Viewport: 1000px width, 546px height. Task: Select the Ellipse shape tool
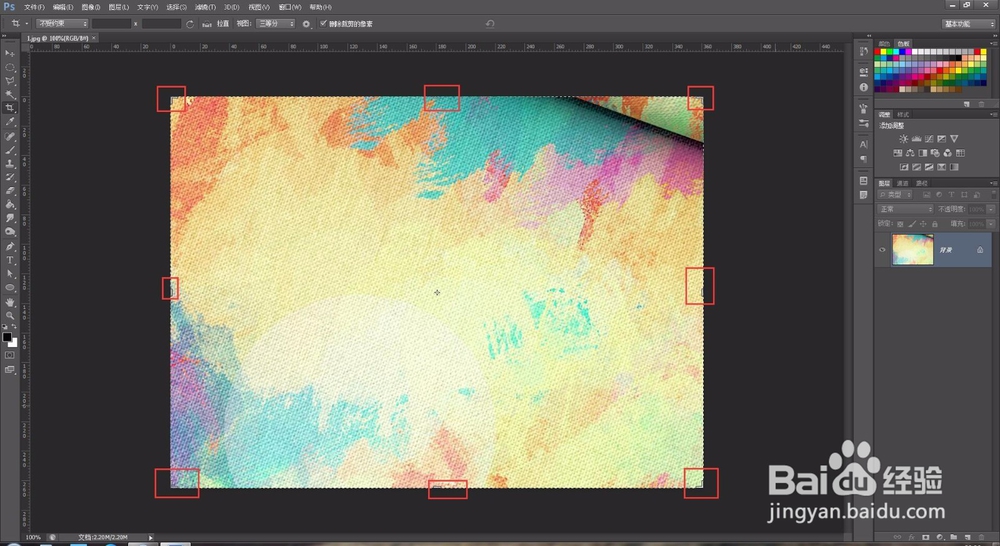(10, 288)
